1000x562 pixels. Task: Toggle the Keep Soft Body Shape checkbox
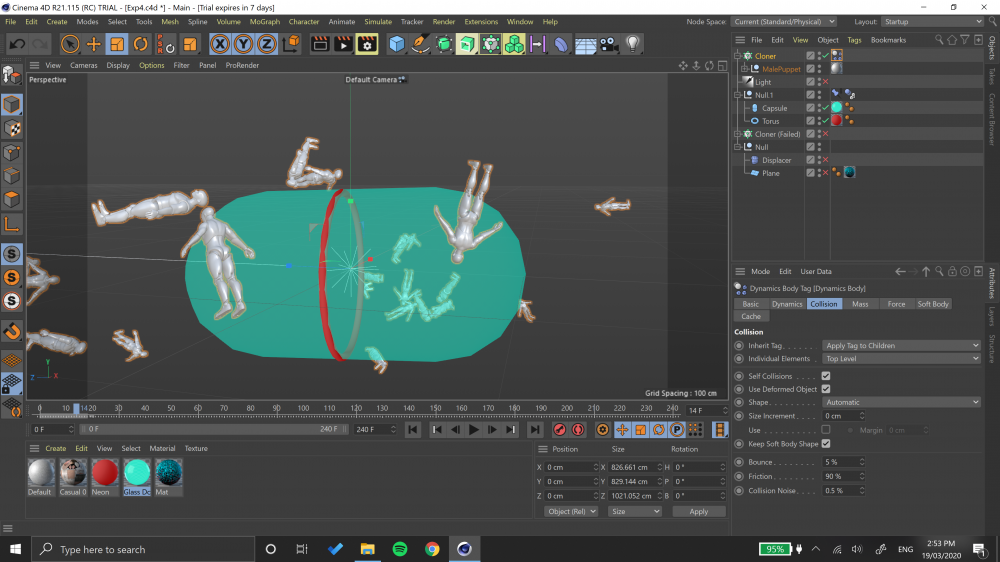826,444
